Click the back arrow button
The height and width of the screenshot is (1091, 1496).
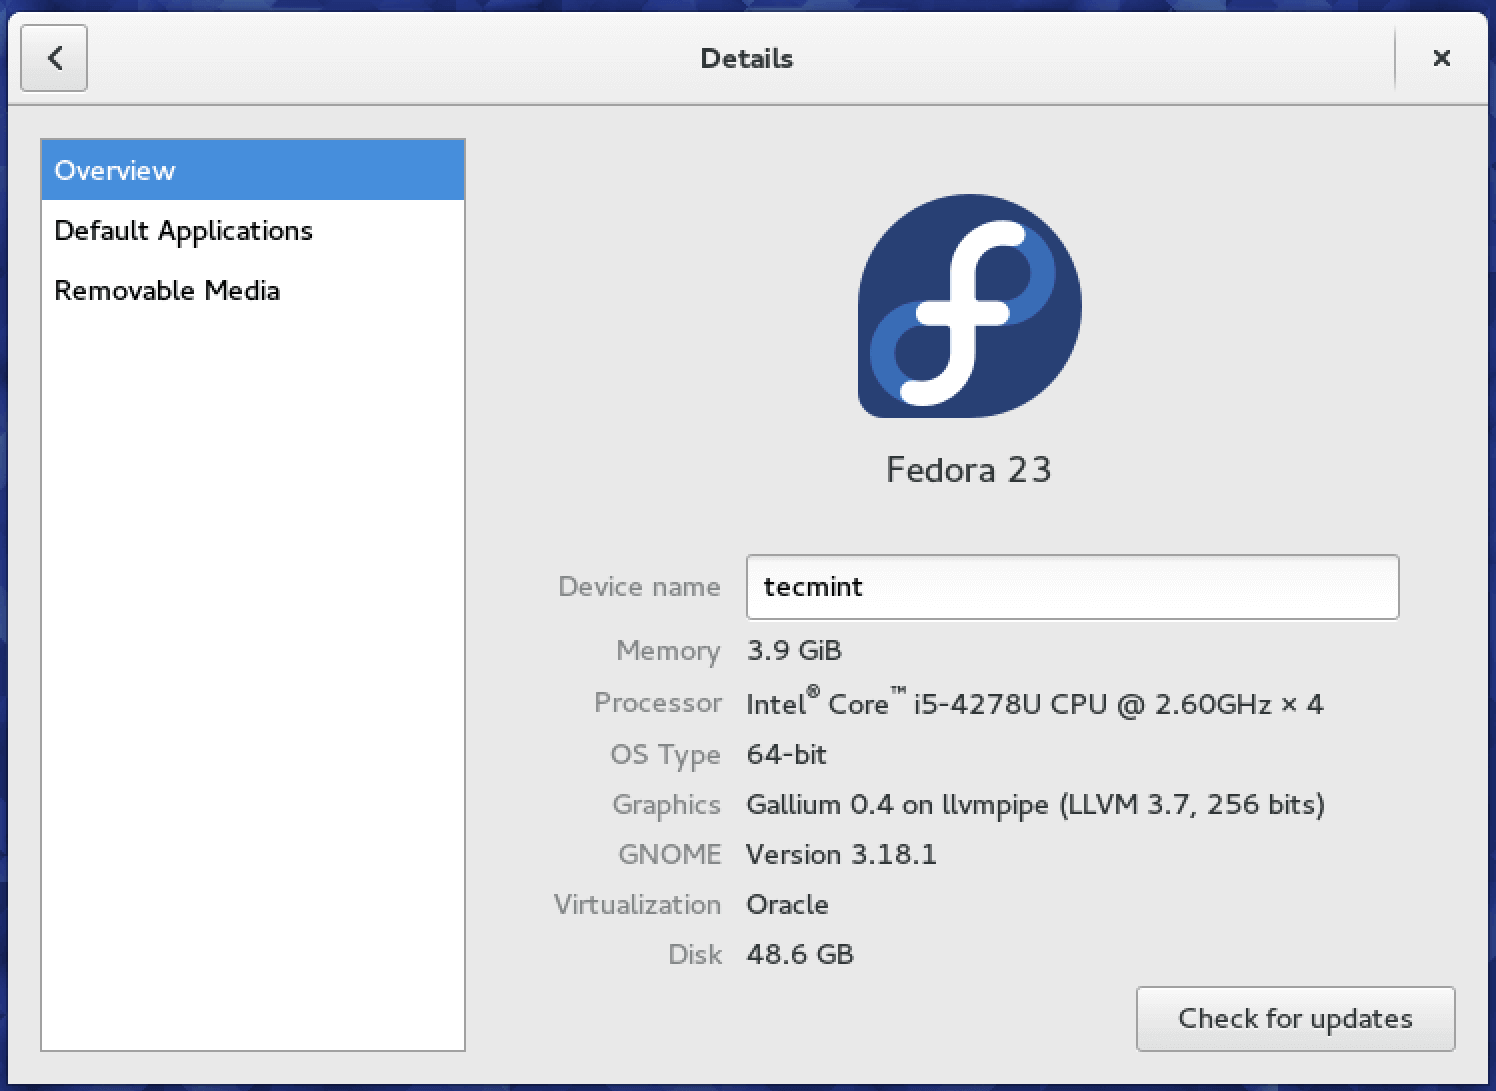tap(54, 58)
